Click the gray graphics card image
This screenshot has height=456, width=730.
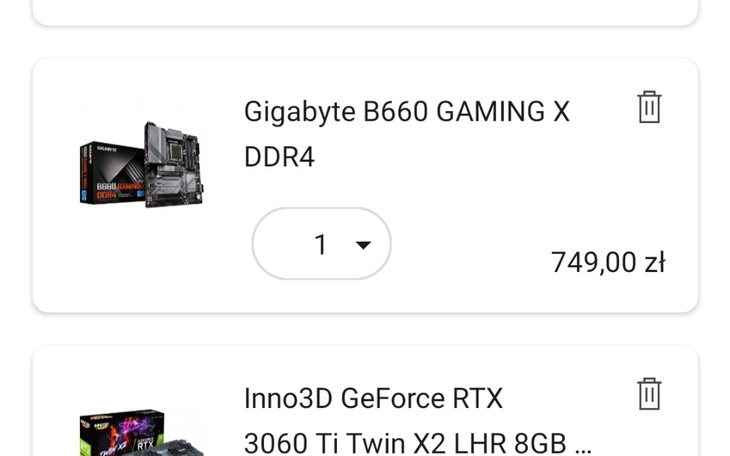pyautogui.click(x=179, y=448)
